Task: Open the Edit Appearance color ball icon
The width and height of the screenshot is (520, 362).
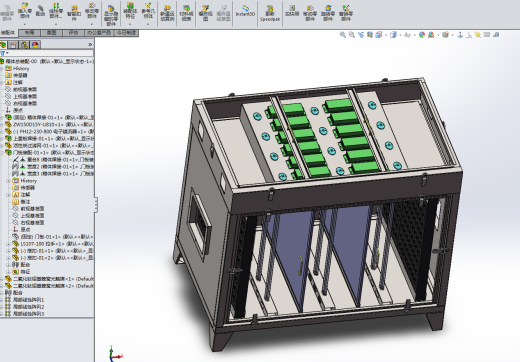Action: pos(422,35)
